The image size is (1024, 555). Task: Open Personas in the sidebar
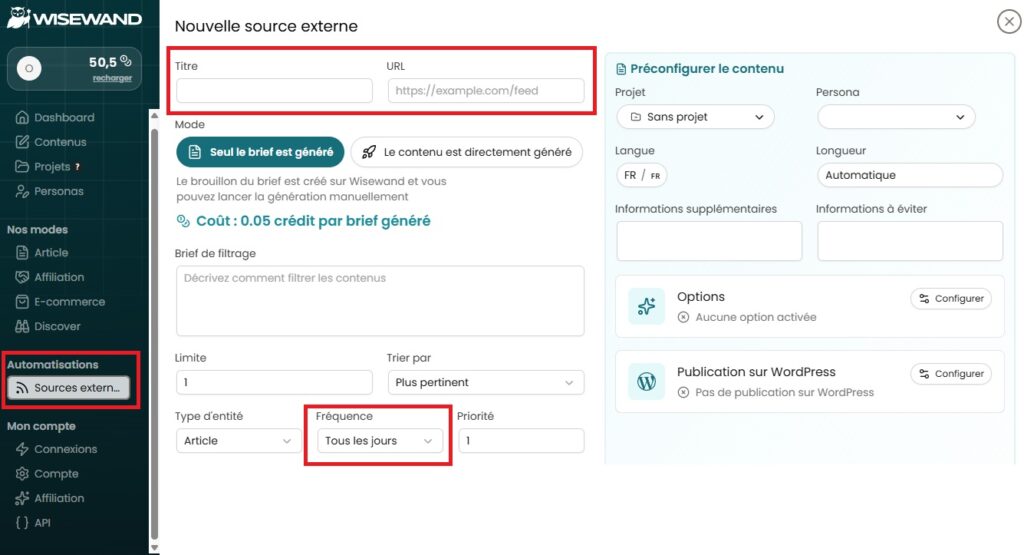pos(50,191)
